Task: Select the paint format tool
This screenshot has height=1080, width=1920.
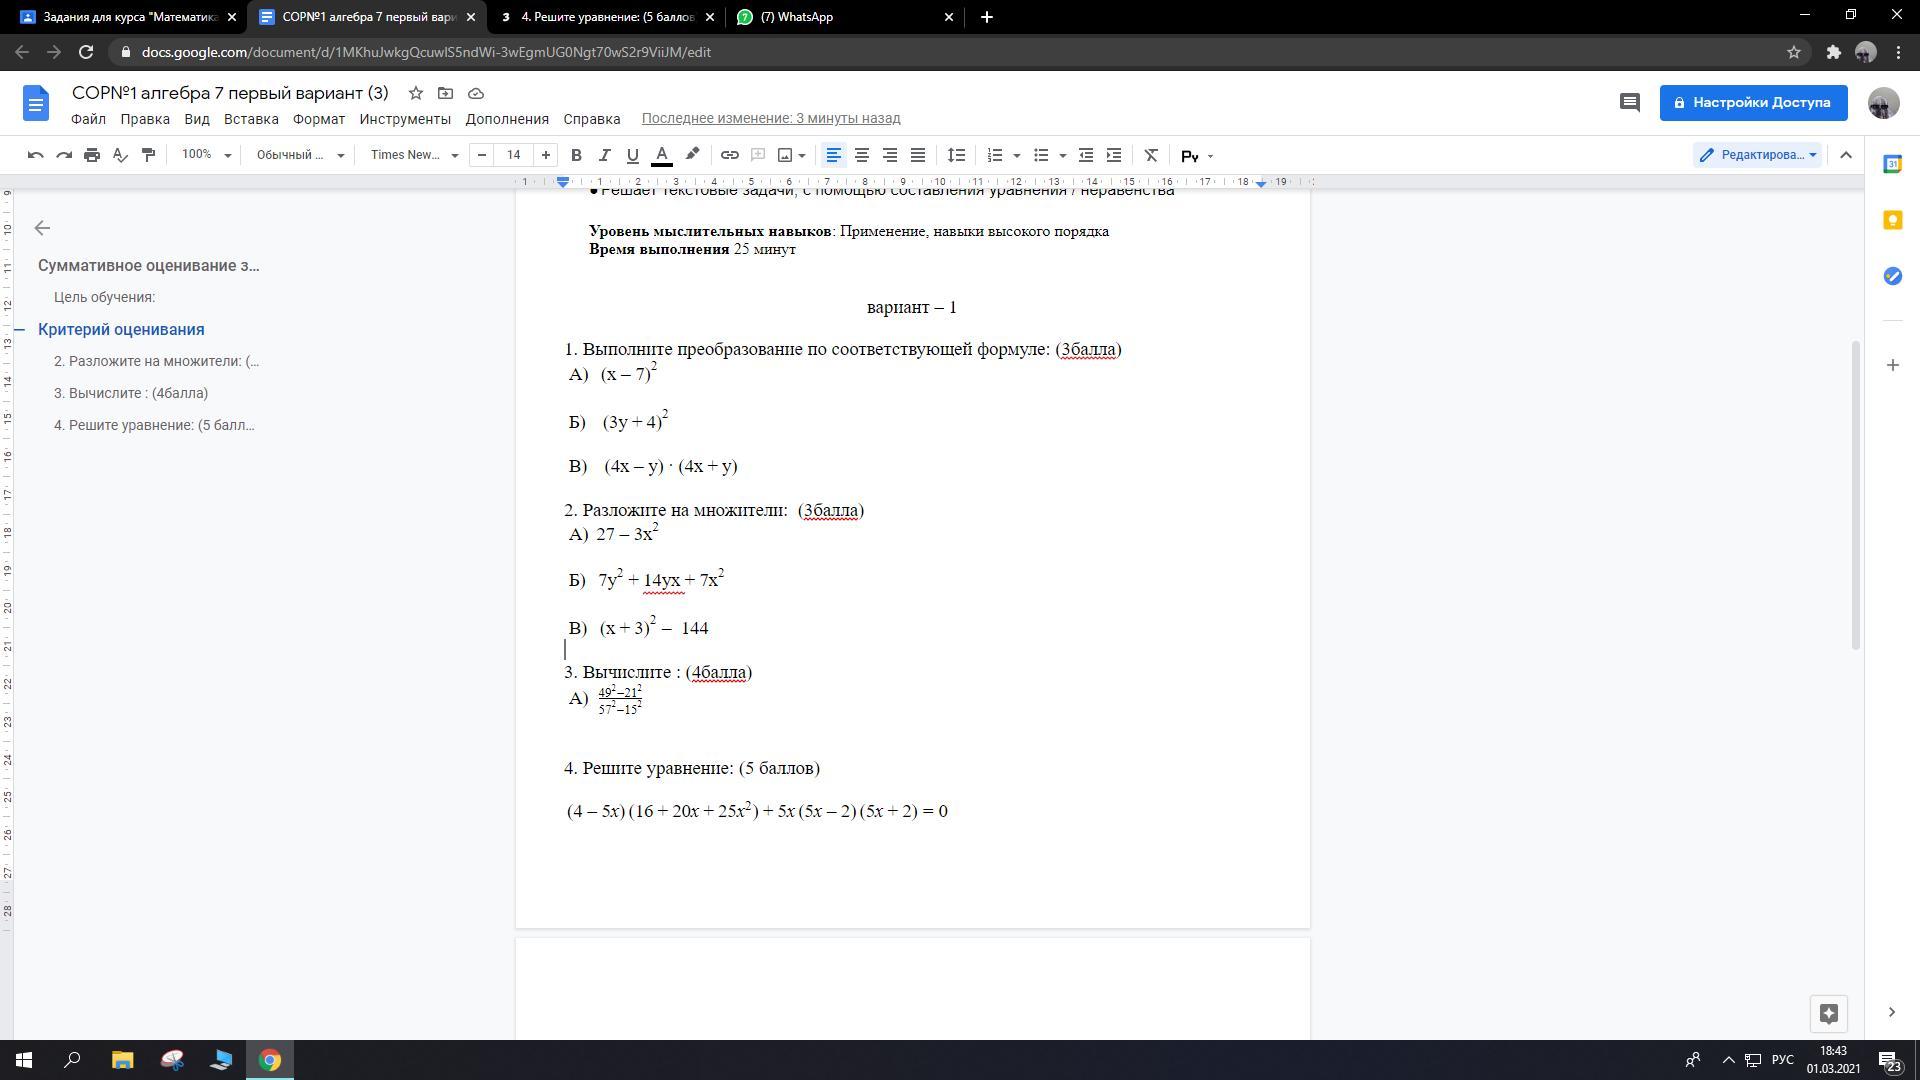Action: pos(148,155)
